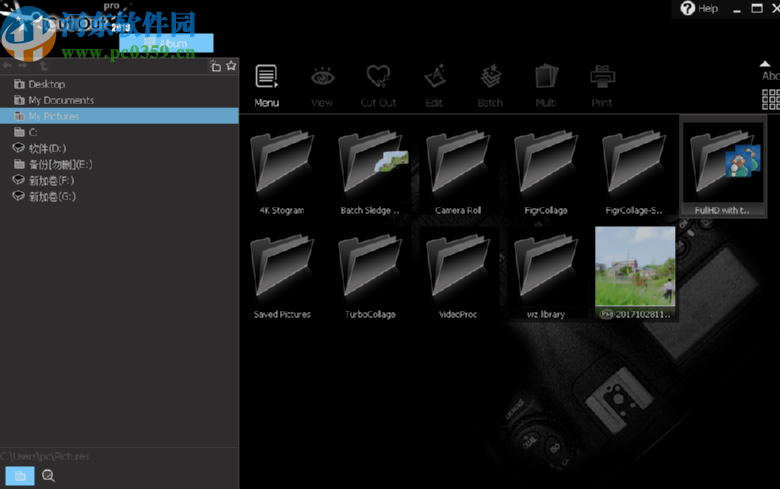
Task: Click the C:\Users\pc\Pictures path text
Action: point(45,456)
